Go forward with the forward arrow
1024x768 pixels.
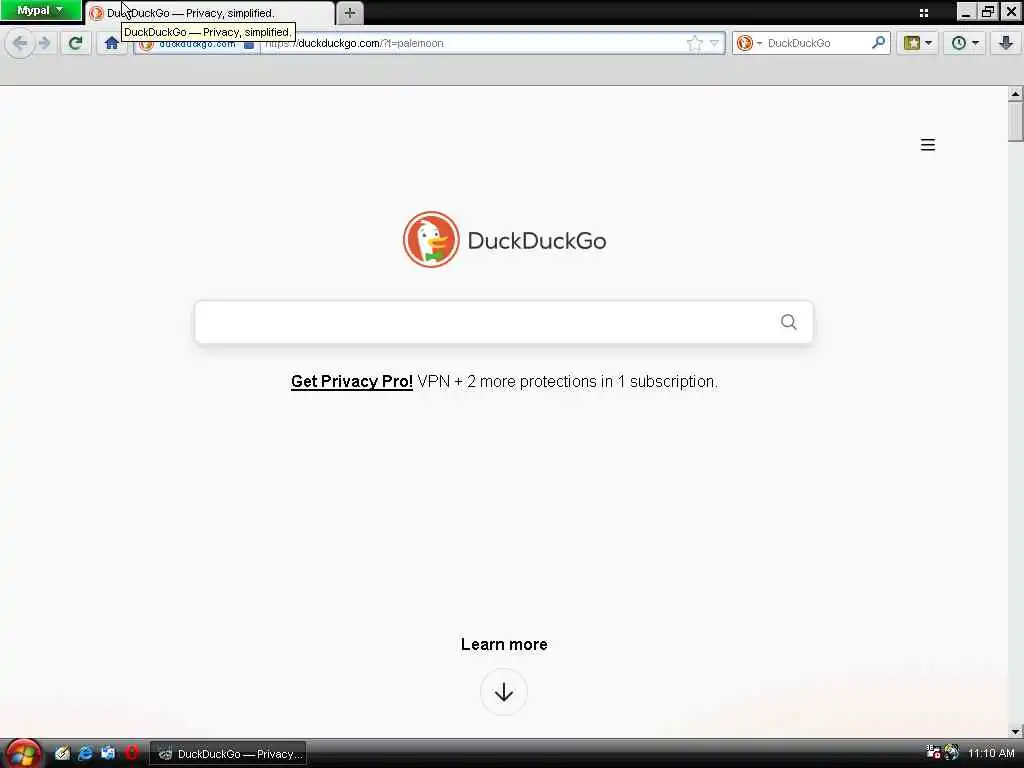44,43
